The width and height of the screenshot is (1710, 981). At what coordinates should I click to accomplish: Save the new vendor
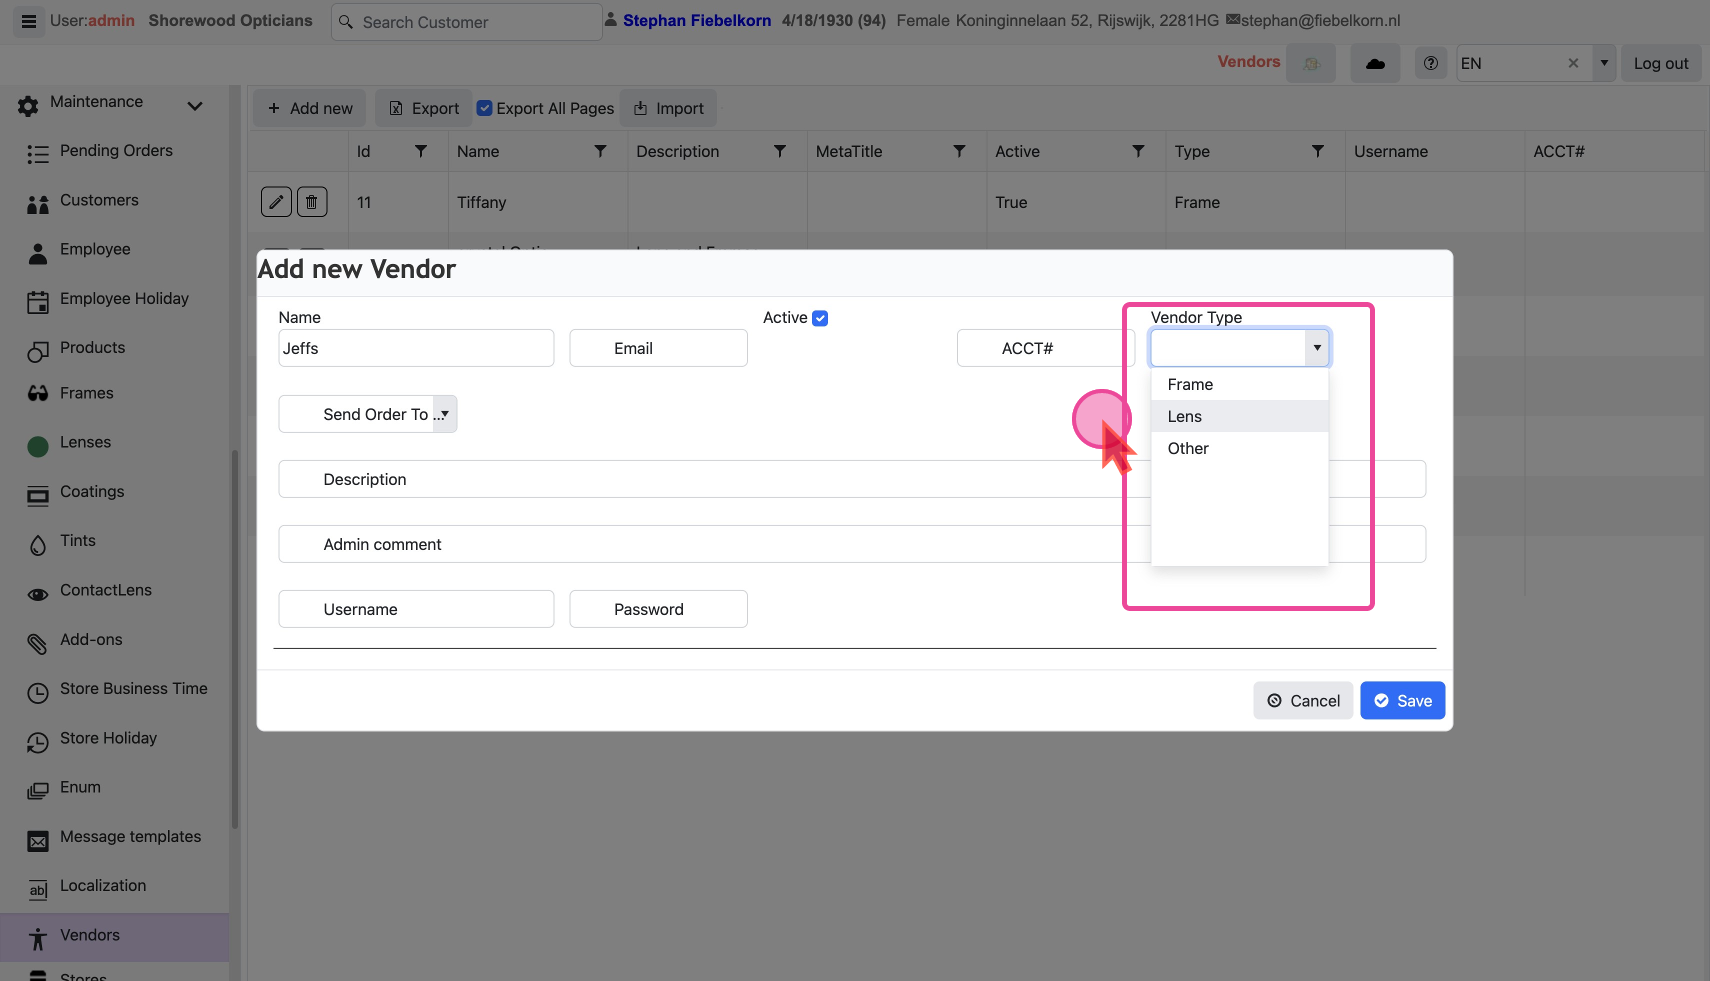click(1402, 701)
